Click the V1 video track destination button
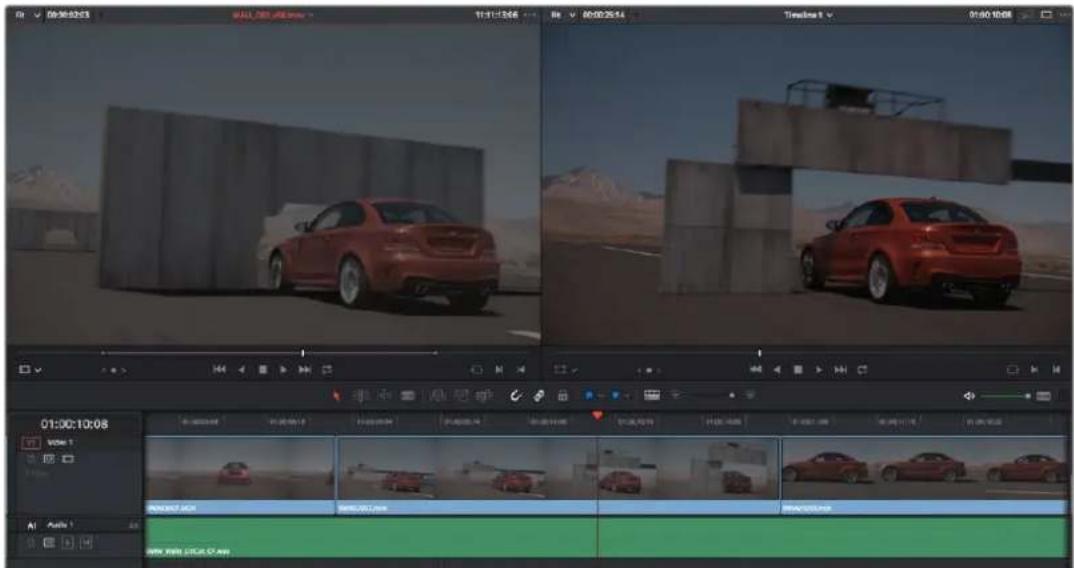The width and height of the screenshot is (1074, 568). click(x=31, y=443)
